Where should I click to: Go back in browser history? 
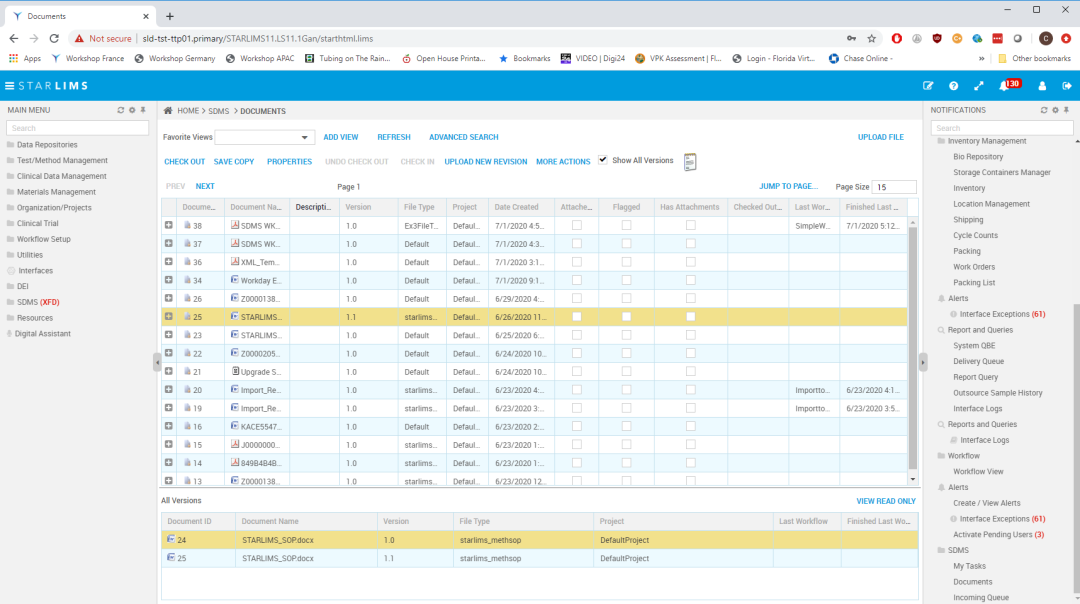(x=14, y=39)
